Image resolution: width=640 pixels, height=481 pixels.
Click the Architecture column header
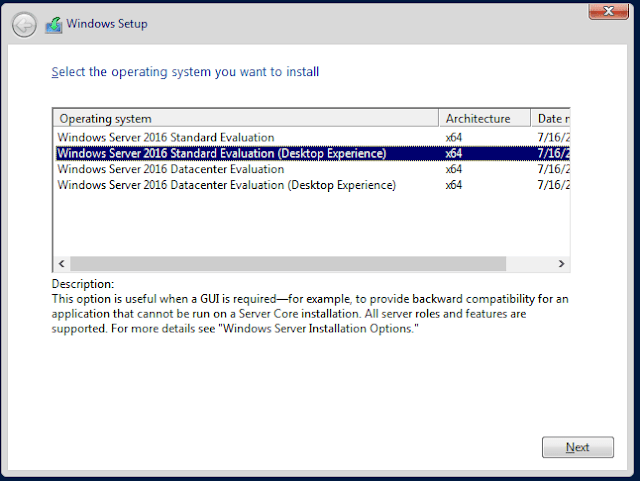tap(484, 119)
